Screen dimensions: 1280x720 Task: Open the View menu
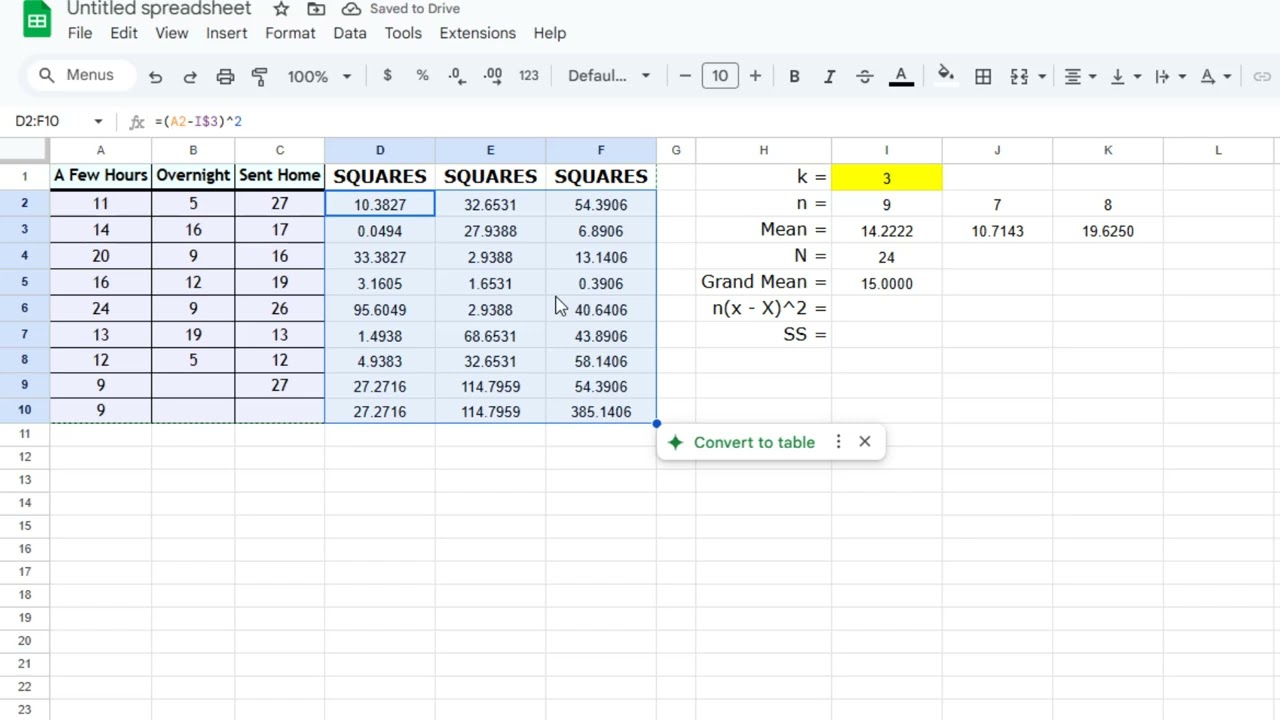coord(171,33)
